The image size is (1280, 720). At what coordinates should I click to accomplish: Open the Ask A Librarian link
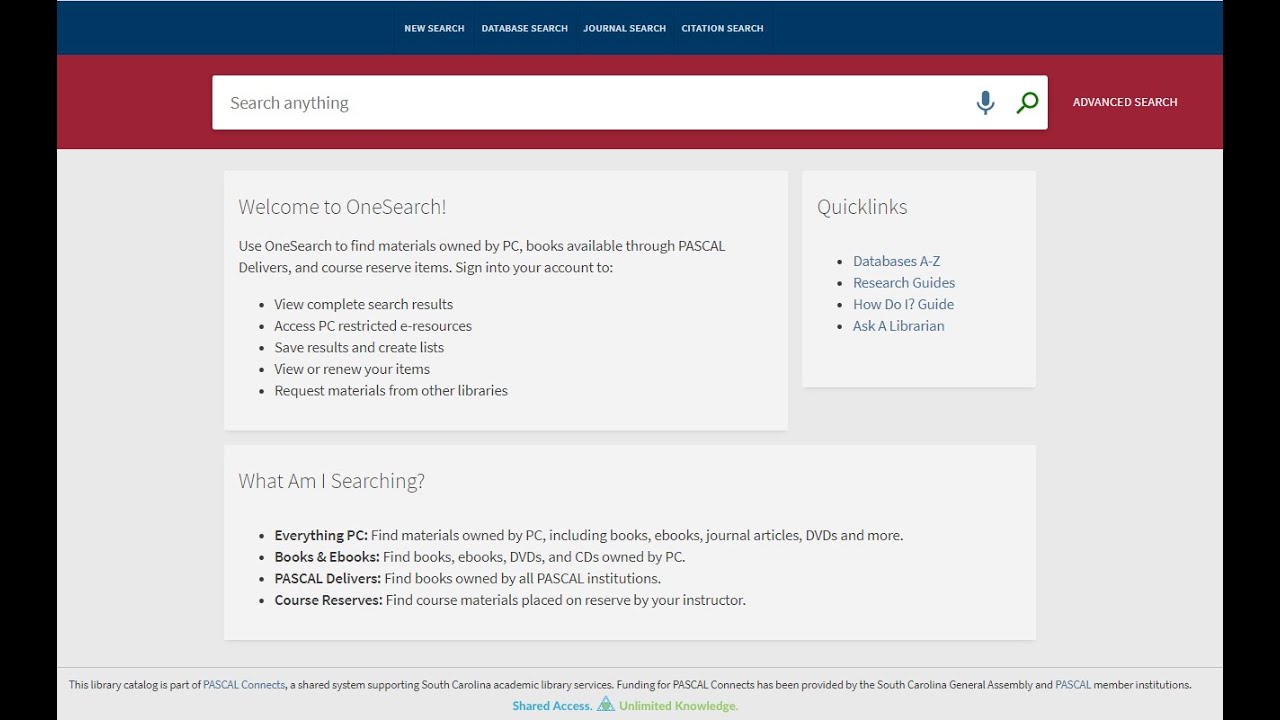point(898,326)
